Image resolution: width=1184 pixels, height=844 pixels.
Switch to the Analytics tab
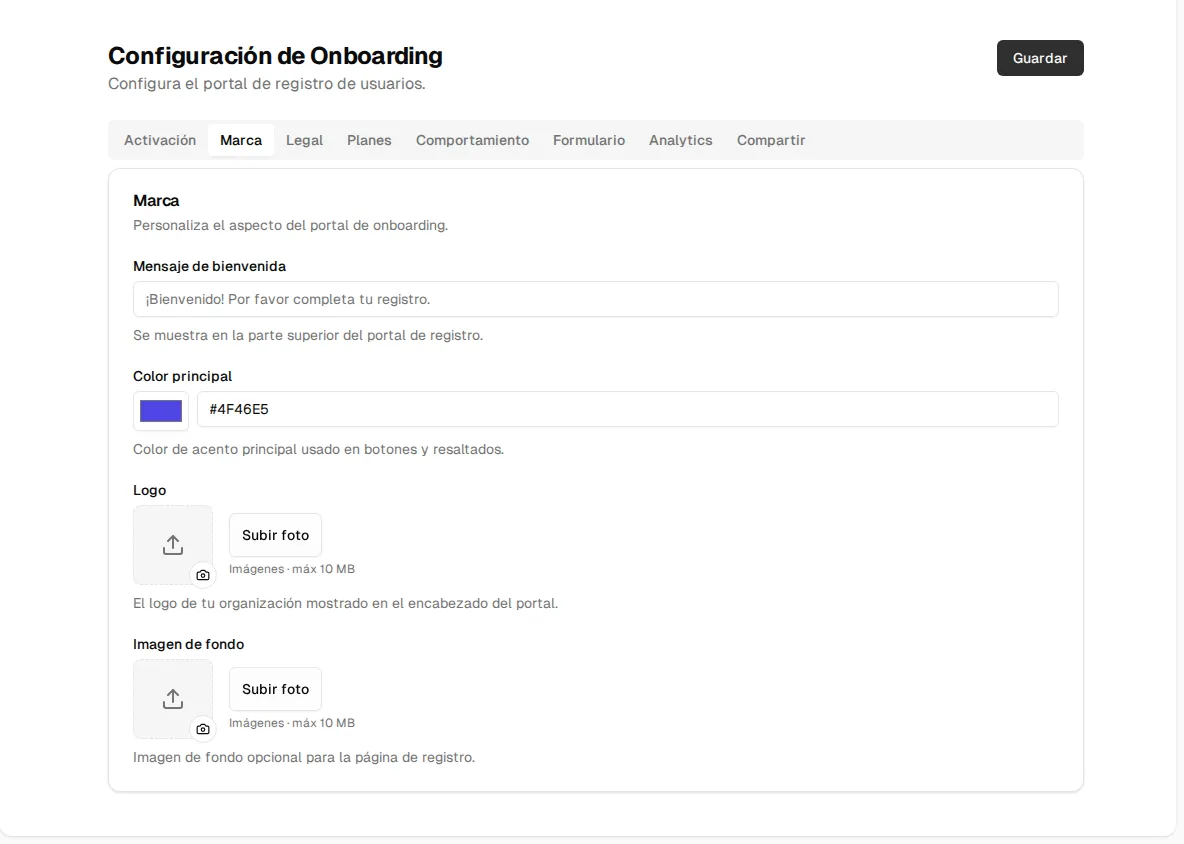[680, 140]
